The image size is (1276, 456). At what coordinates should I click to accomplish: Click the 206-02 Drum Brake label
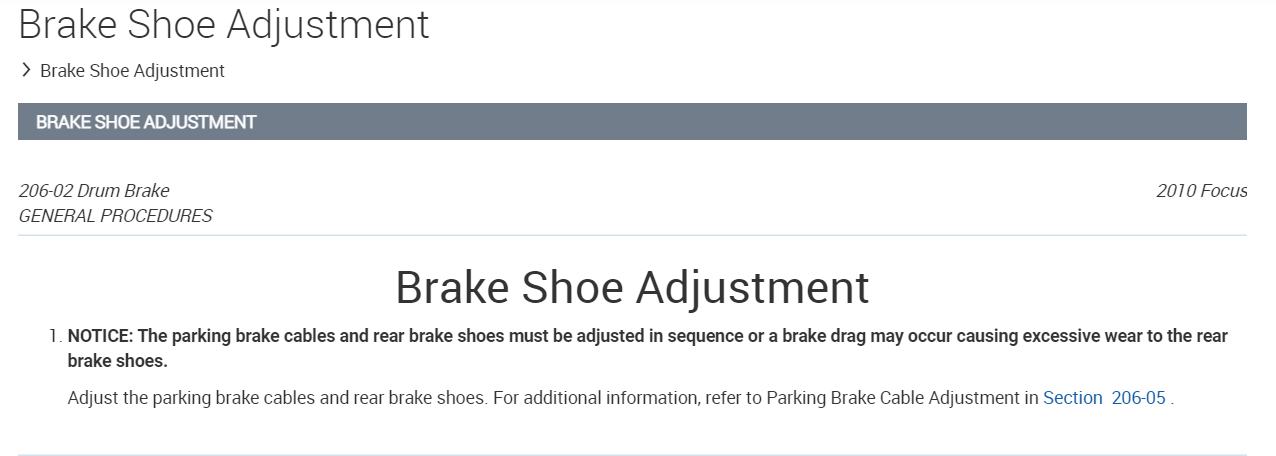(x=94, y=191)
